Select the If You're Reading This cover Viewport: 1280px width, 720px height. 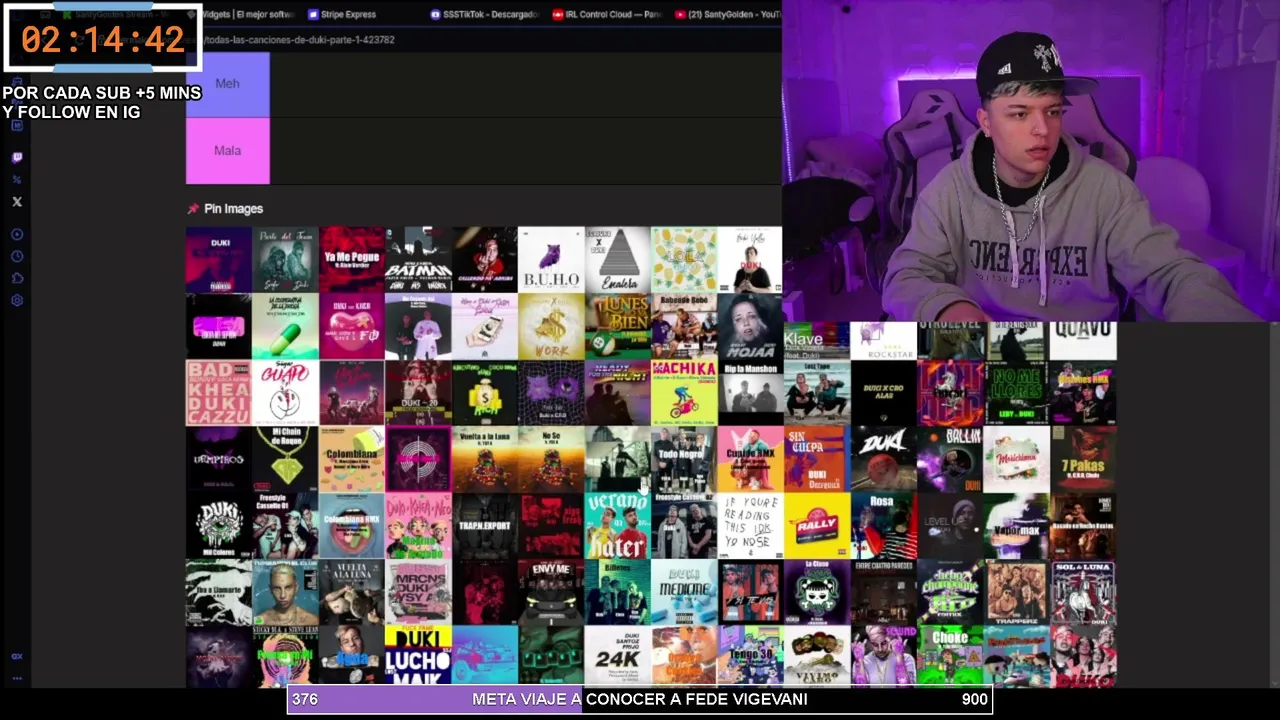pyautogui.click(x=750, y=526)
